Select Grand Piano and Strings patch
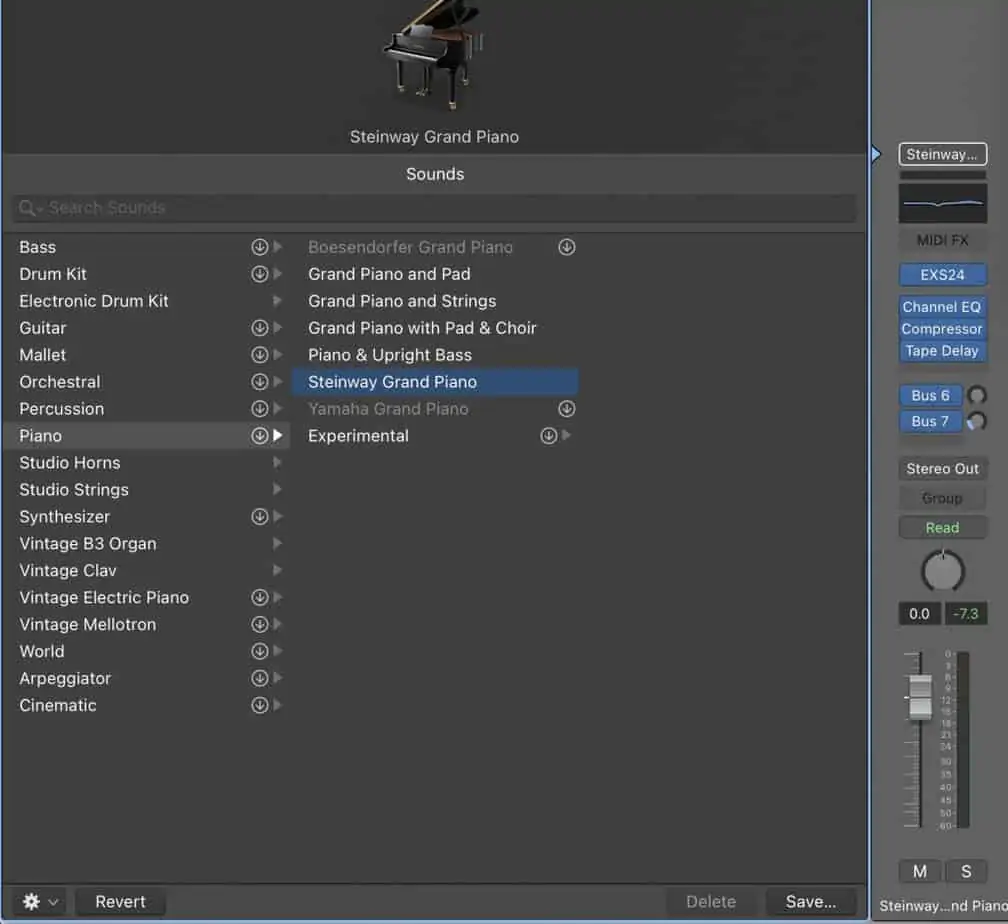1008x924 pixels. coord(435,301)
